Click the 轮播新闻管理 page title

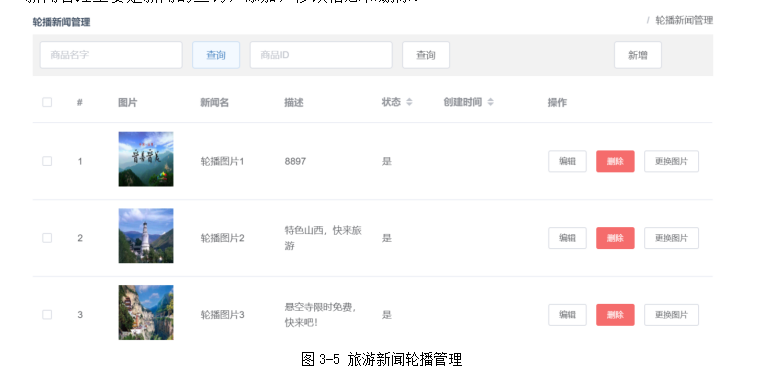pyautogui.click(x=61, y=22)
